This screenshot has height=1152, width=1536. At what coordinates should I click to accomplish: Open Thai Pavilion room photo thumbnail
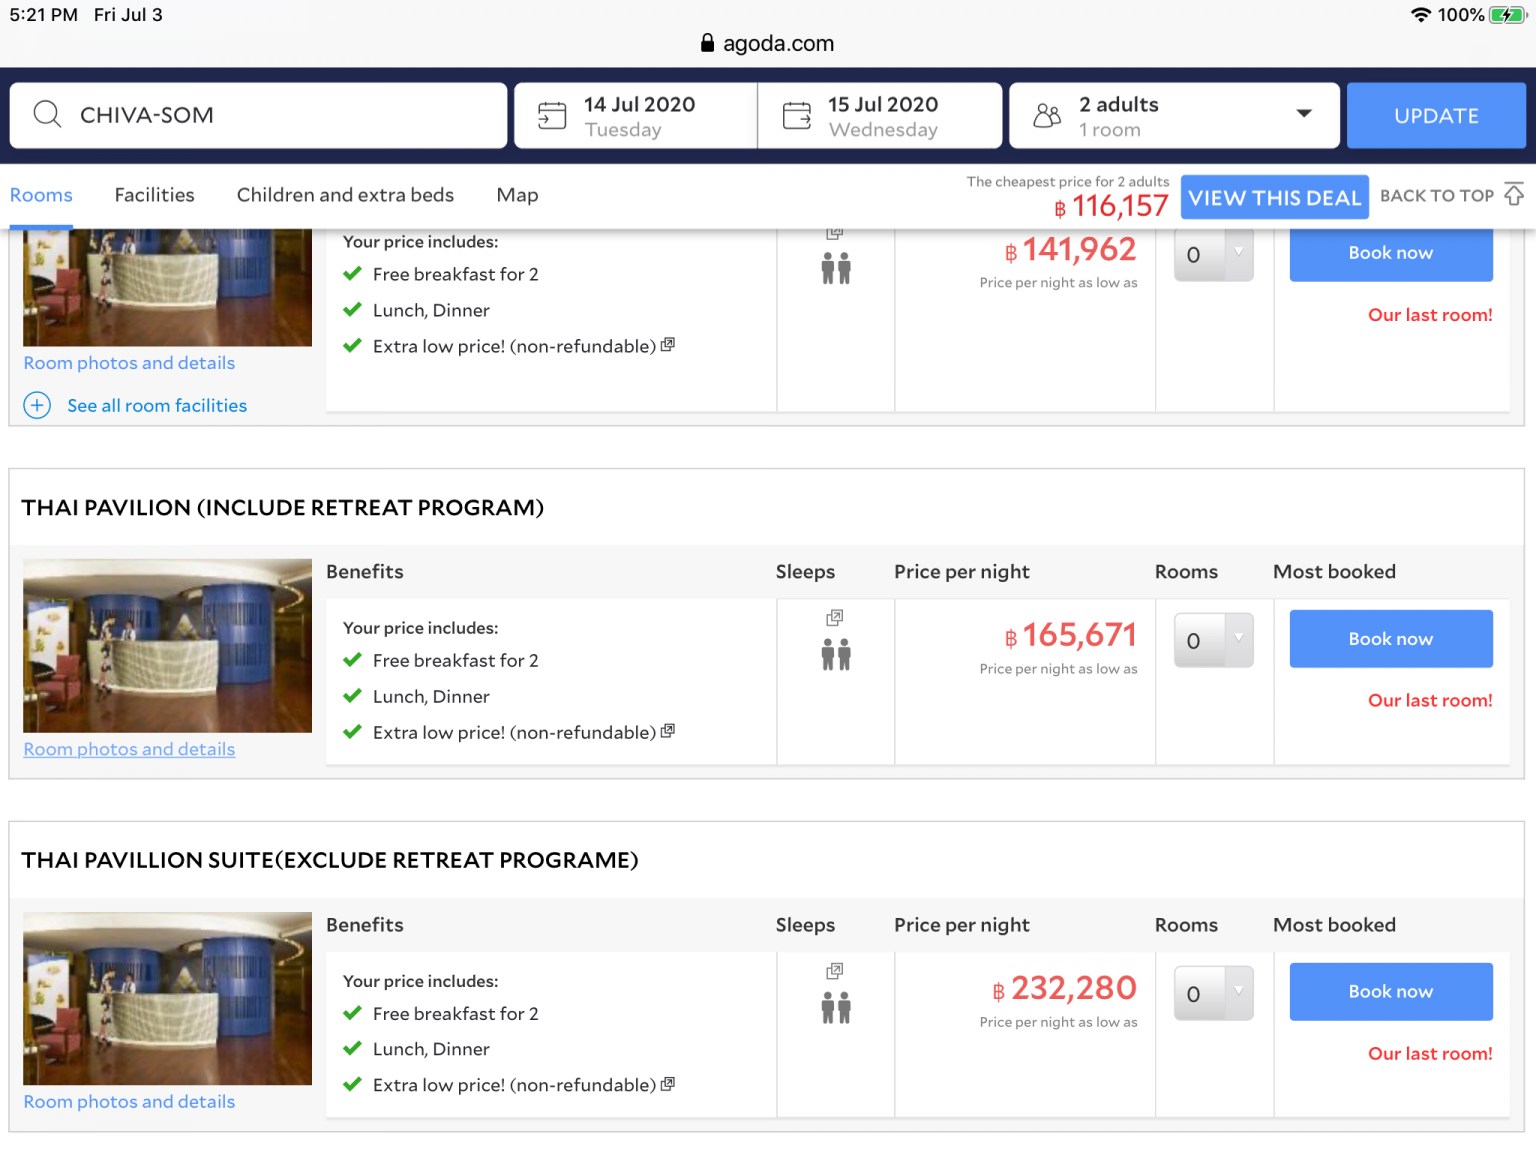tap(167, 646)
